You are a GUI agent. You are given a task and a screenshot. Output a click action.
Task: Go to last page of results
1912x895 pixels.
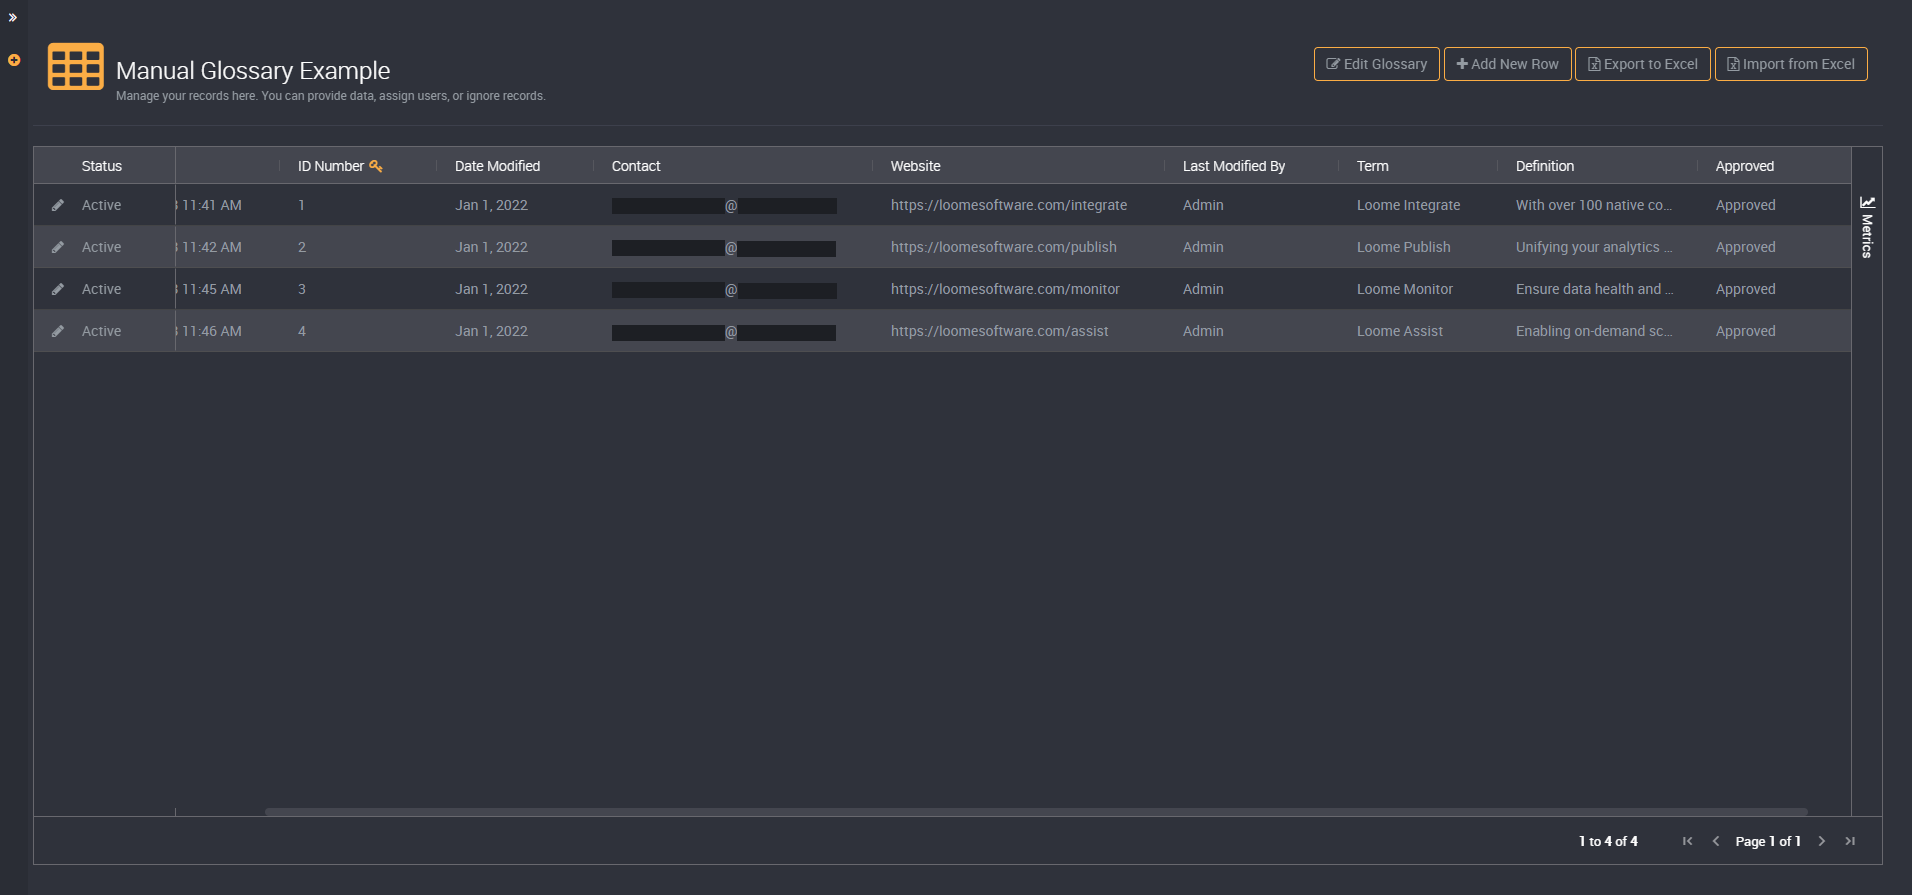1850,841
